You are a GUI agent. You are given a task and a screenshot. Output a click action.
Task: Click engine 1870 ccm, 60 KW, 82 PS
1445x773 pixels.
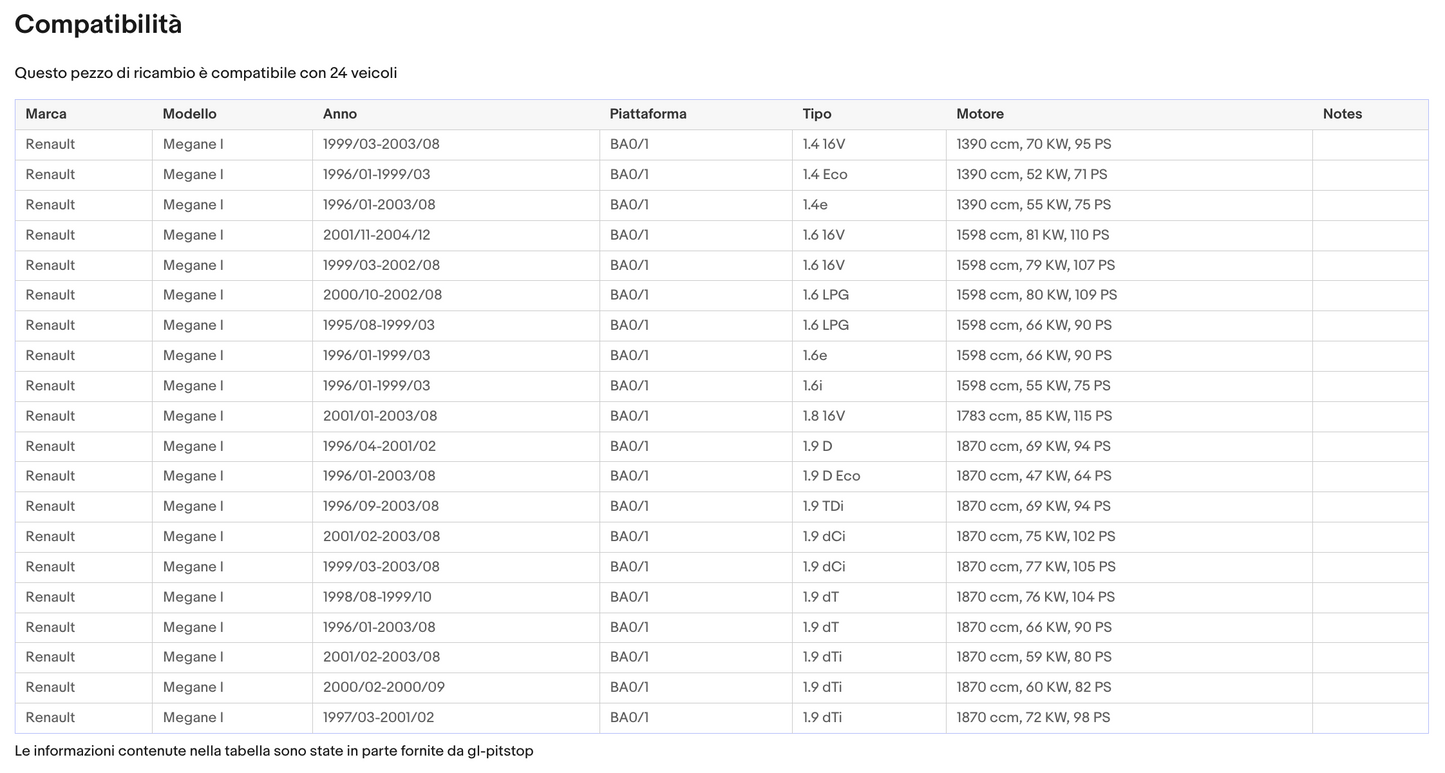(1034, 687)
